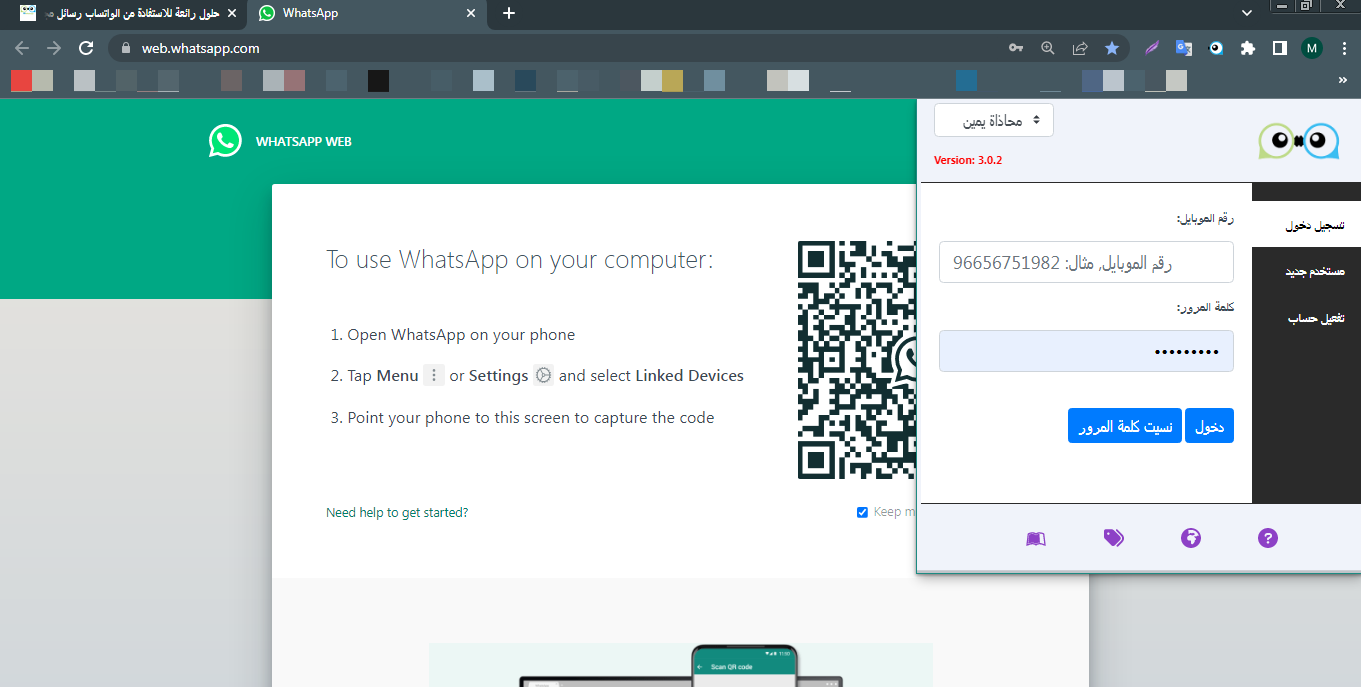
Task: Click the WhatsApp QR code
Action: point(857,360)
